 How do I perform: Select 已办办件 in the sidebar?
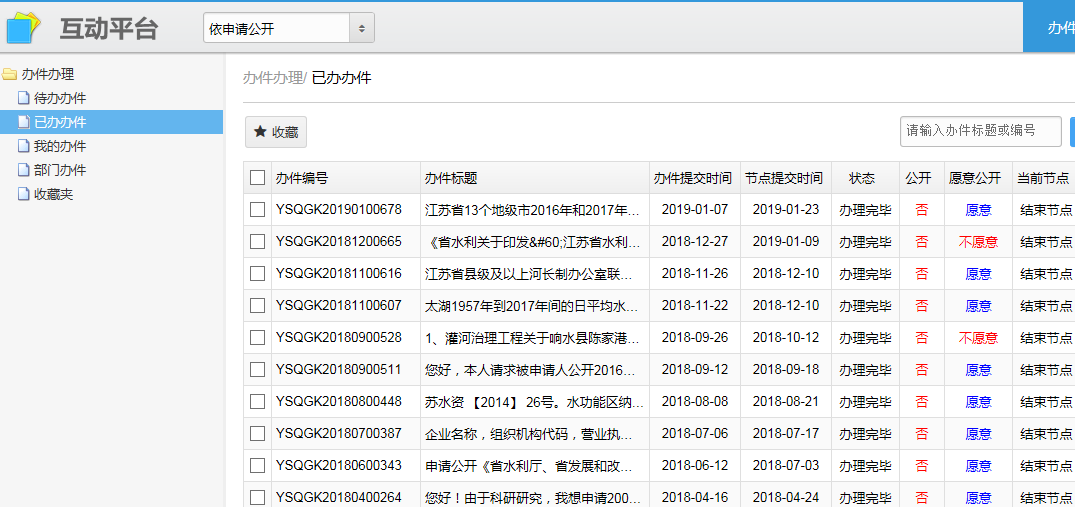(x=111, y=123)
